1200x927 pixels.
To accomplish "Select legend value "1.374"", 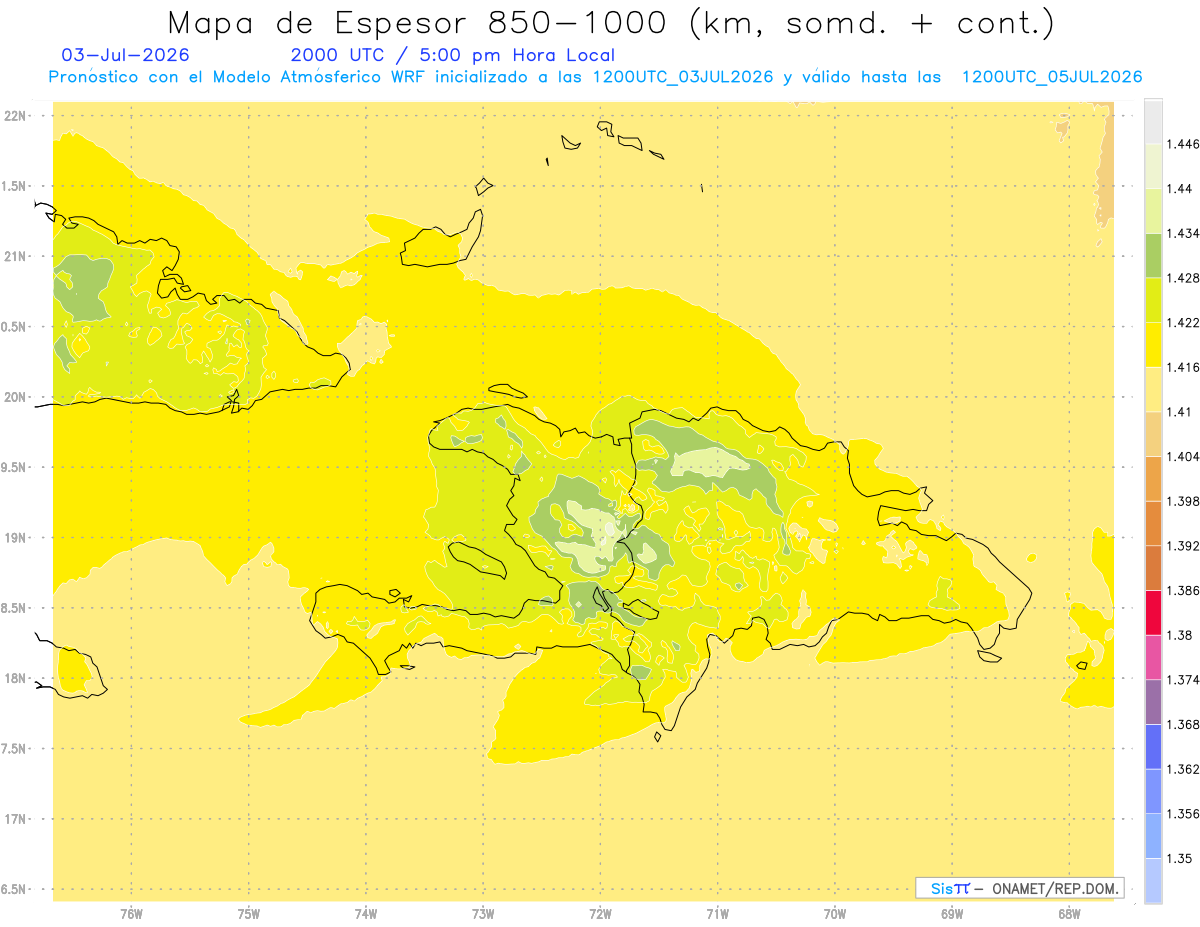I will [x=1183, y=680].
